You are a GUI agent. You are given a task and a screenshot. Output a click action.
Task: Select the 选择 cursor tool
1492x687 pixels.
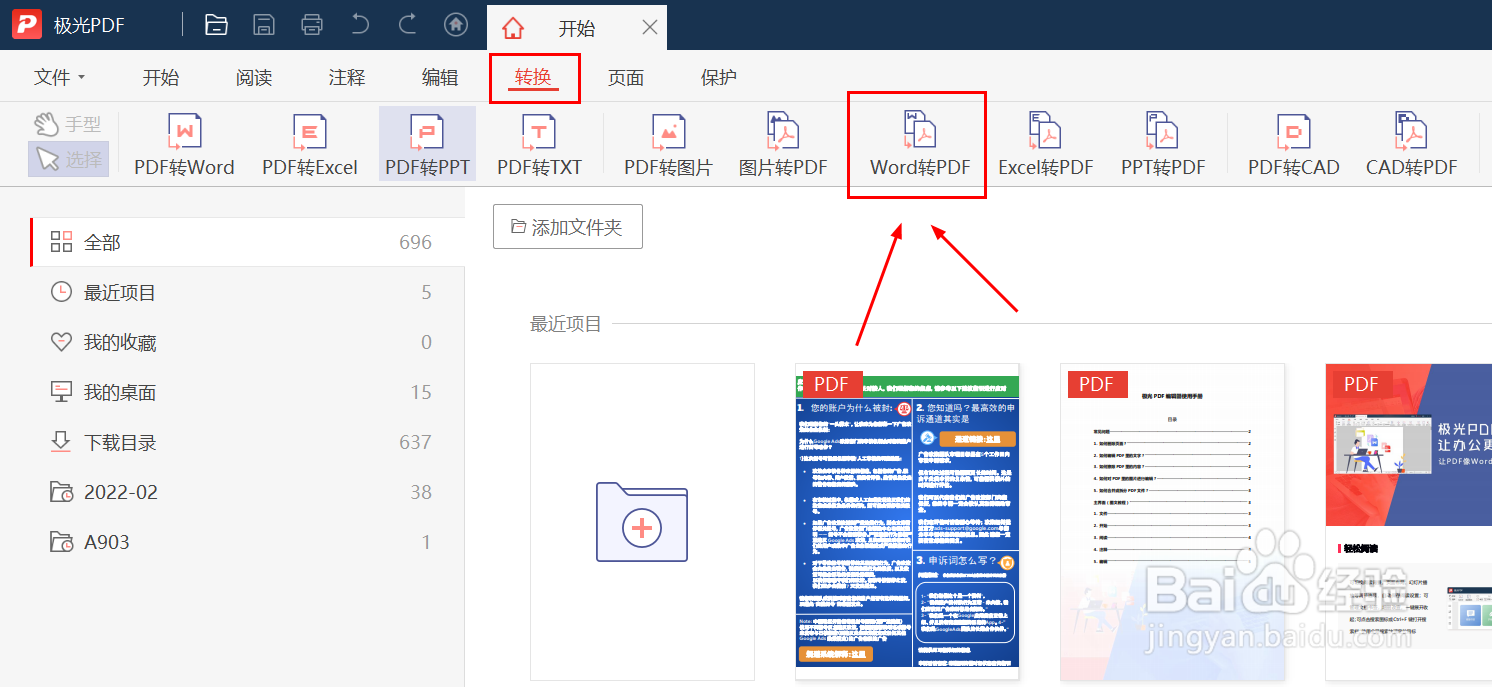pyautogui.click(x=68, y=159)
